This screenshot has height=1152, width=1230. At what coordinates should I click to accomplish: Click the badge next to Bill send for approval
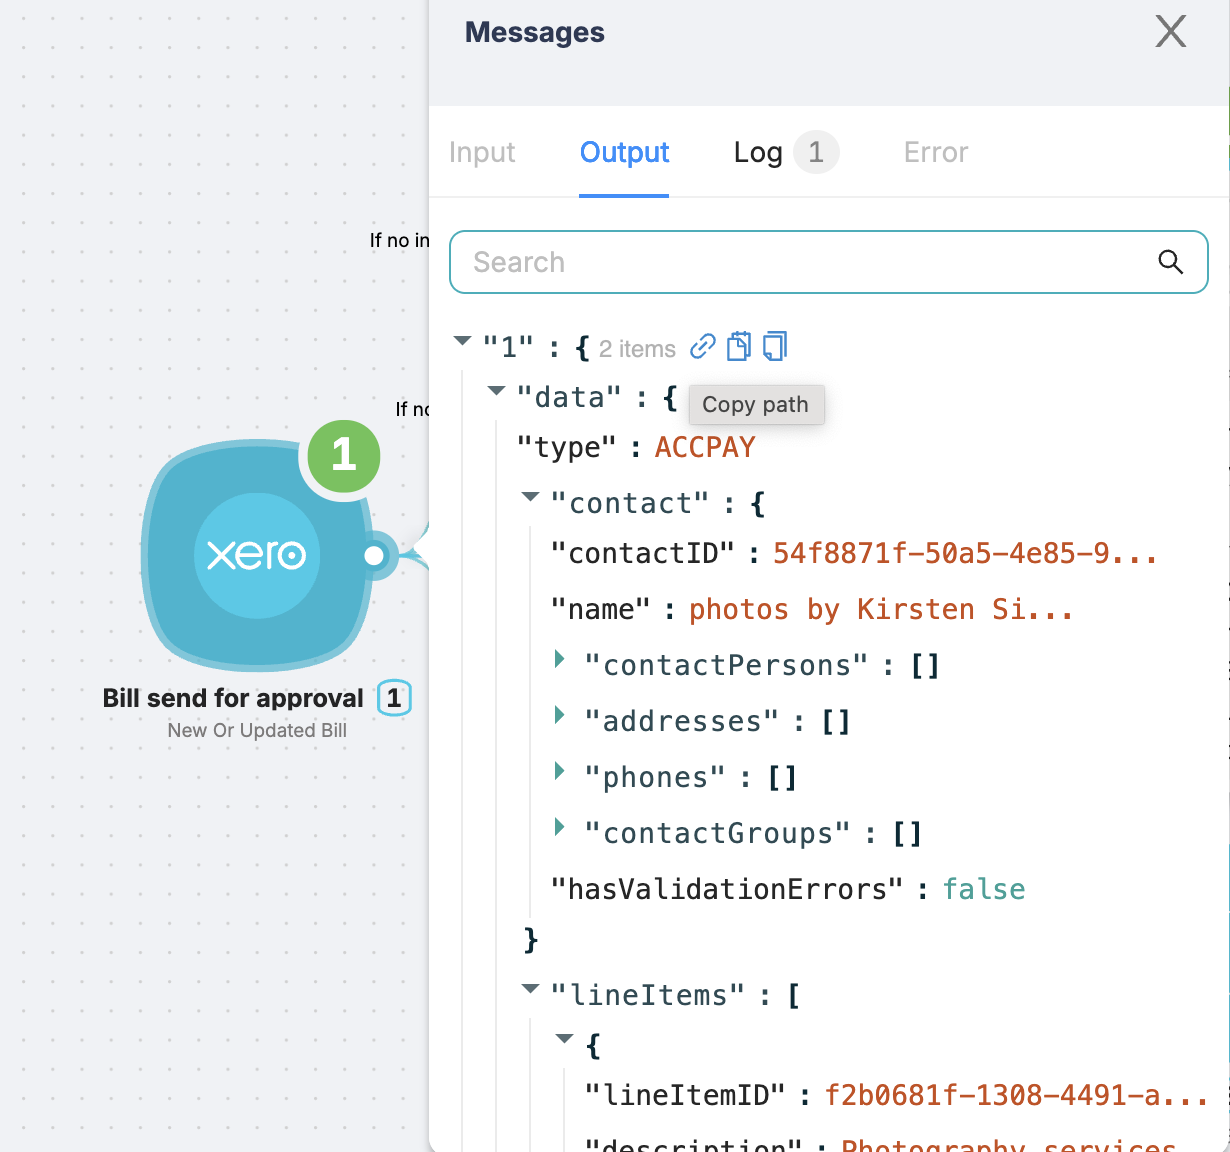(394, 698)
